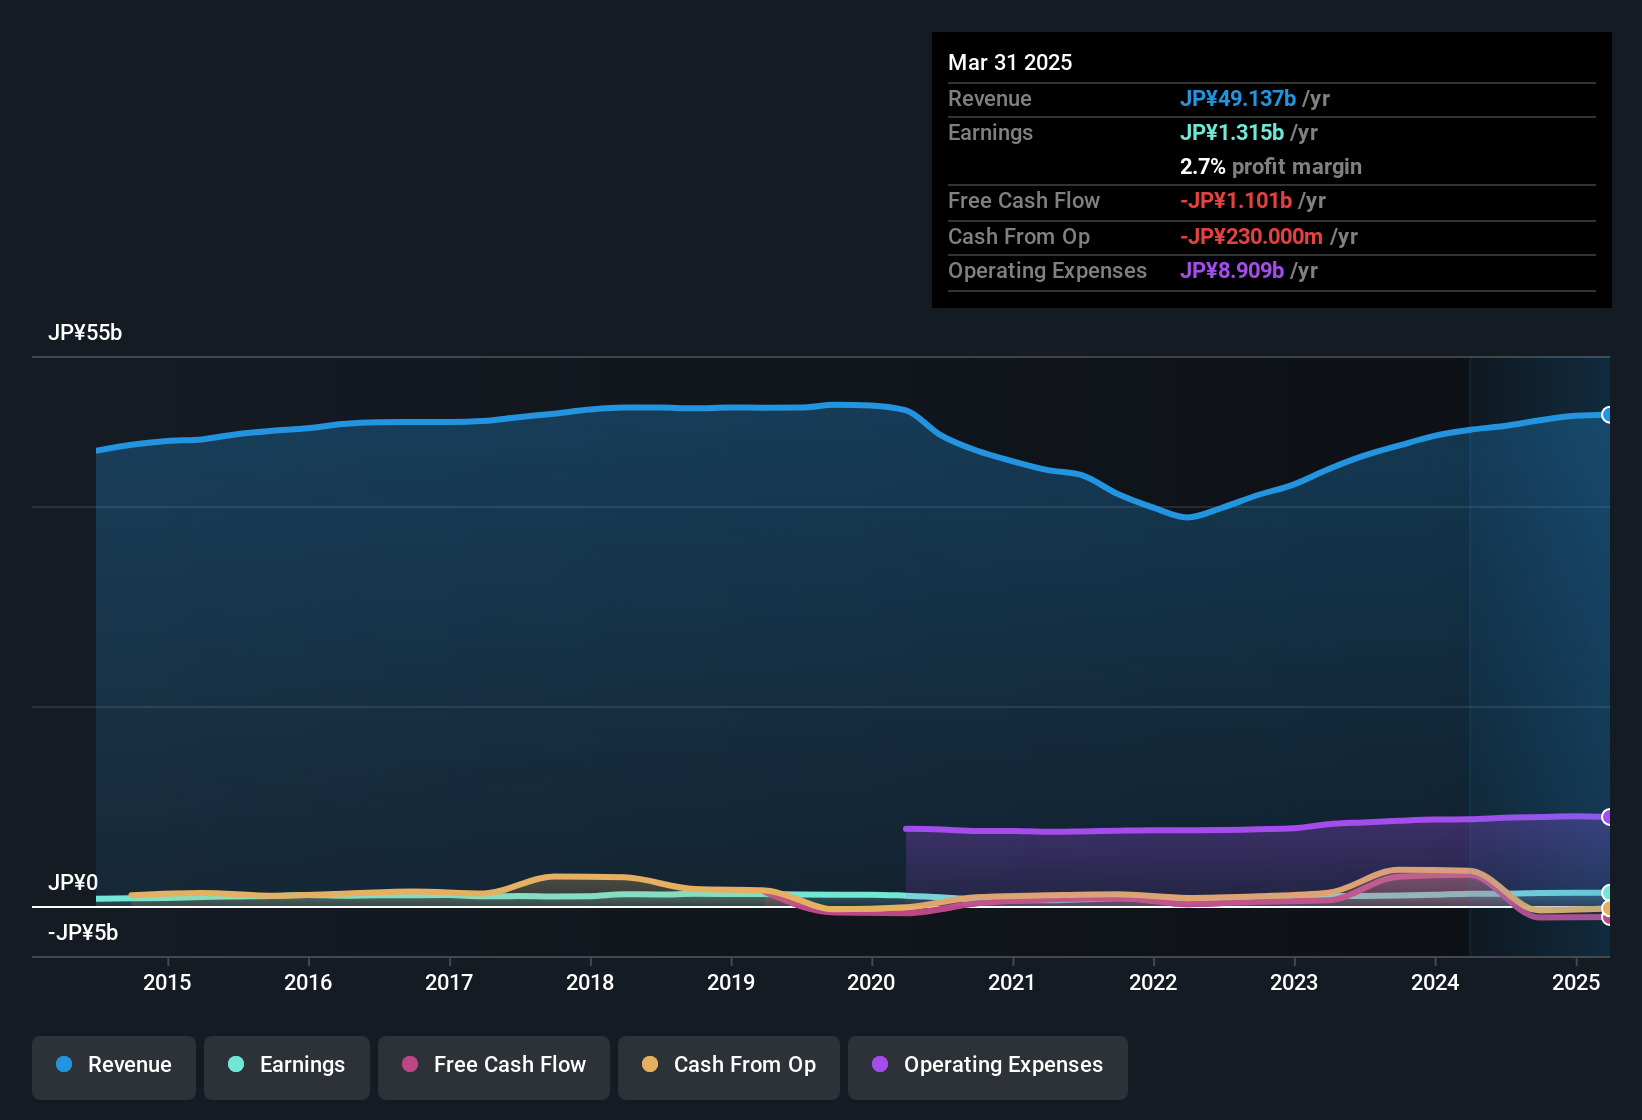
Task: Click the Operating Expenses endpoint marker
Action: pyautogui.click(x=1607, y=817)
